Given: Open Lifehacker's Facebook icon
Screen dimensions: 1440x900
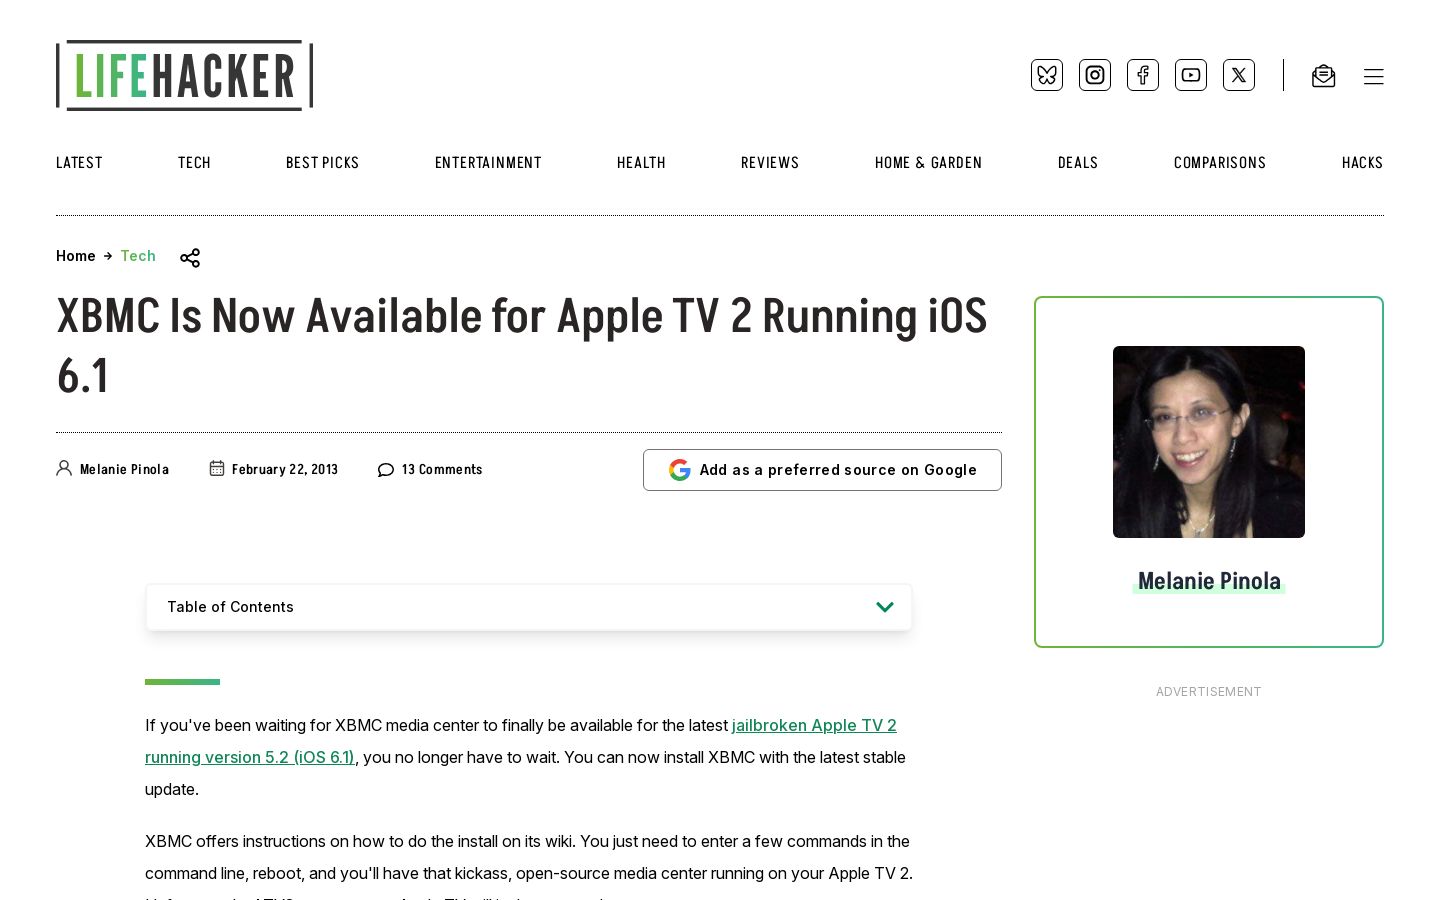Looking at the screenshot, I should click(x=1143, y=75).
